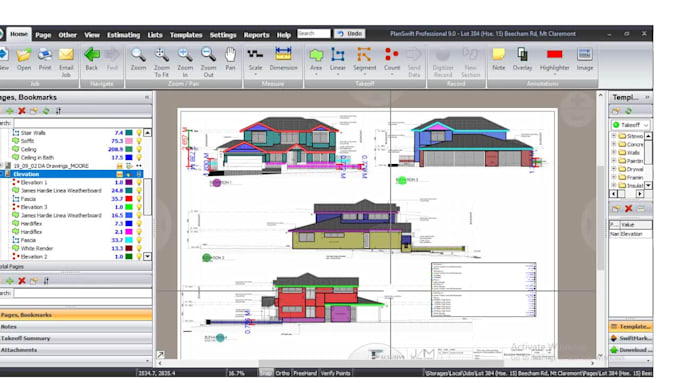Screen dimensions: 680x383
Task: Click the Download button in Templates panel
Action: [x=631, y=350]
